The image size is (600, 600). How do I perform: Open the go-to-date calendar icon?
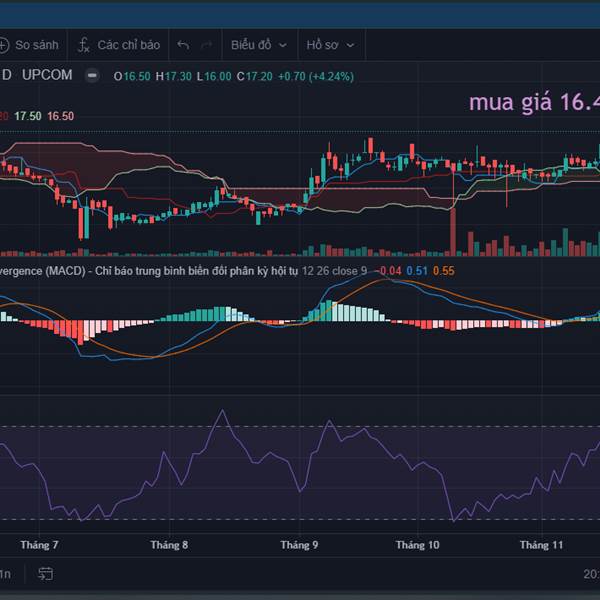tap(46, 574)
